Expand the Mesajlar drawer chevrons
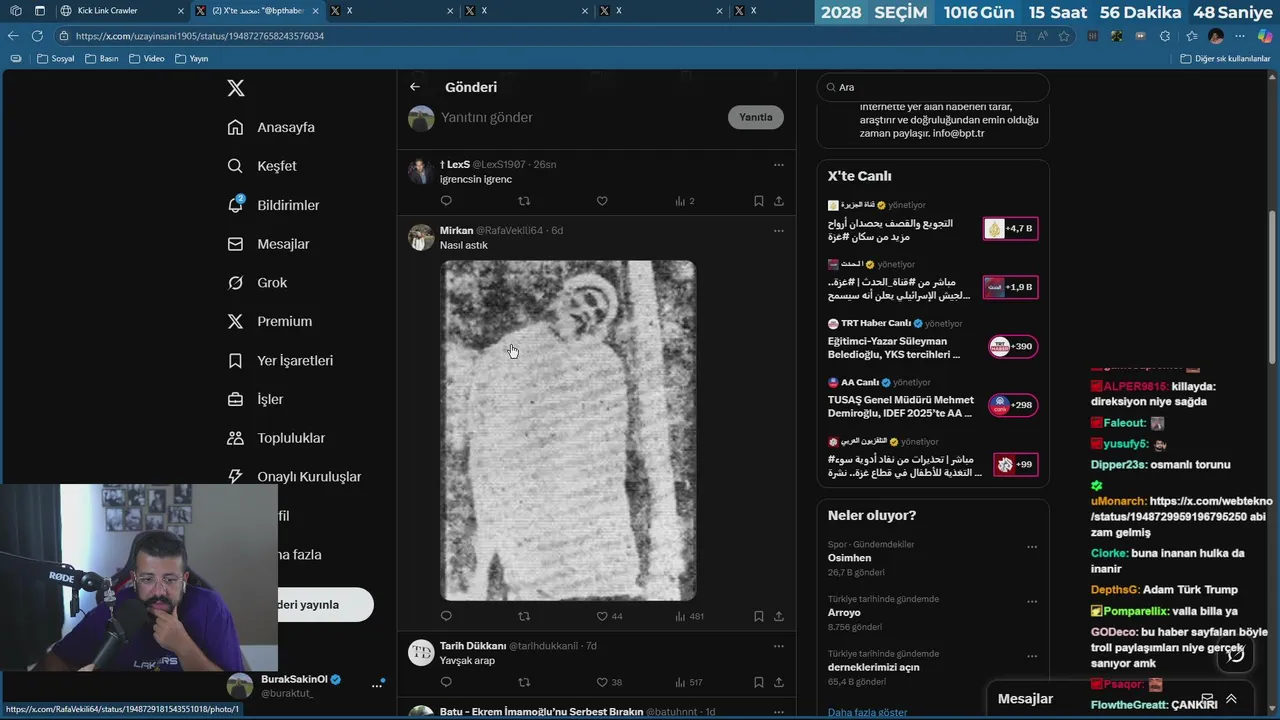This screenshot has height=720, width=1280. click(x=1231, y=699)
